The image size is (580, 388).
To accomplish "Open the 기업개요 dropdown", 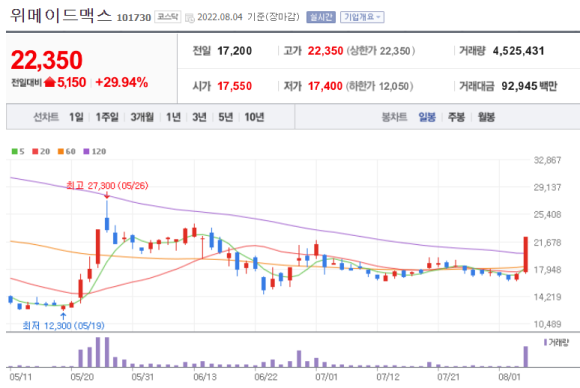I will tap(362, 17).
